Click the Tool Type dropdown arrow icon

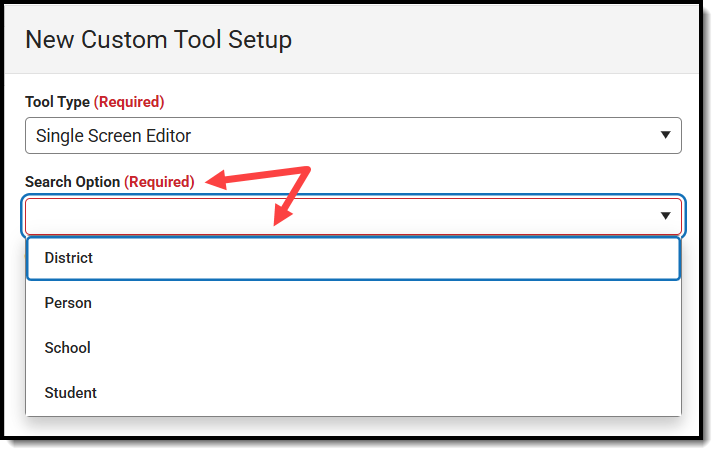(665, 135)
